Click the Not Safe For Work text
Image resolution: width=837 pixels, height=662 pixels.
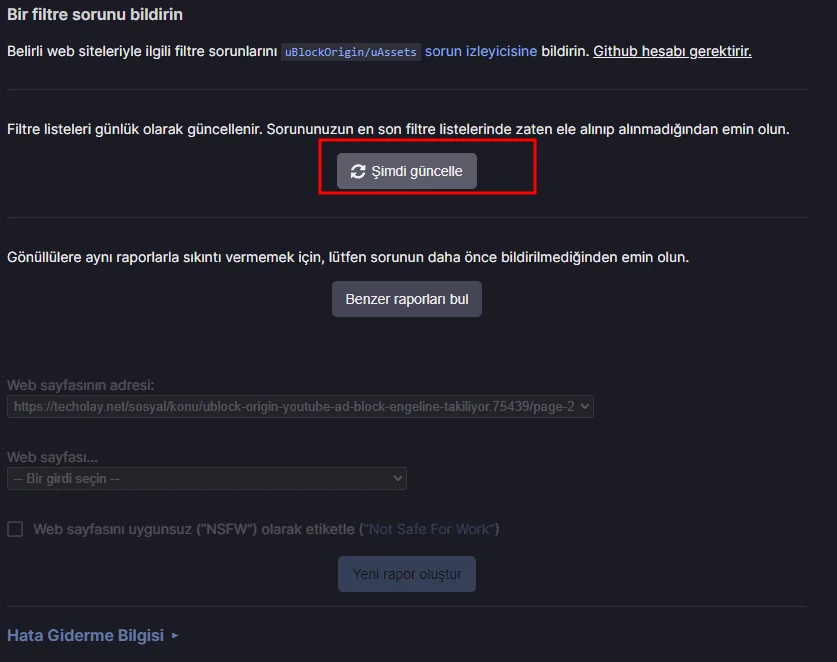[429, 529]
